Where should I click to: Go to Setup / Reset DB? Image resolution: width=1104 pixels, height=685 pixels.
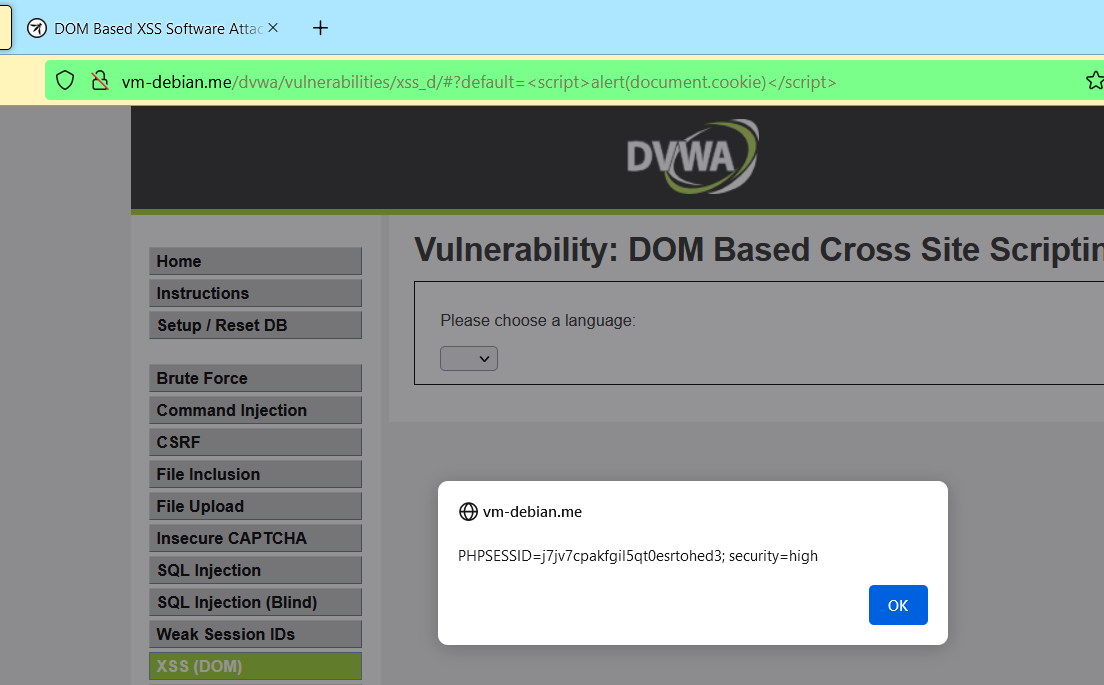[x=256, y=325]
